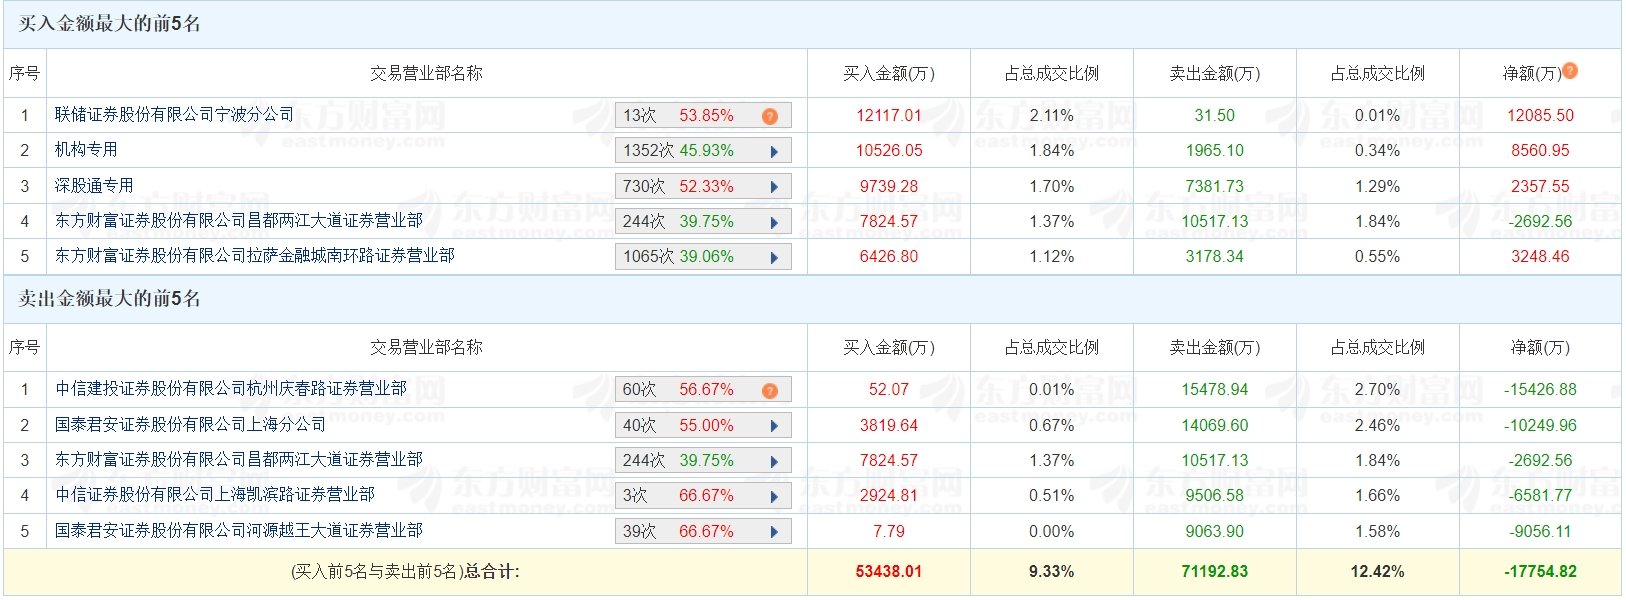Expand arrow next to 1065次 39.06%
1626x600 pixels.
774,257
